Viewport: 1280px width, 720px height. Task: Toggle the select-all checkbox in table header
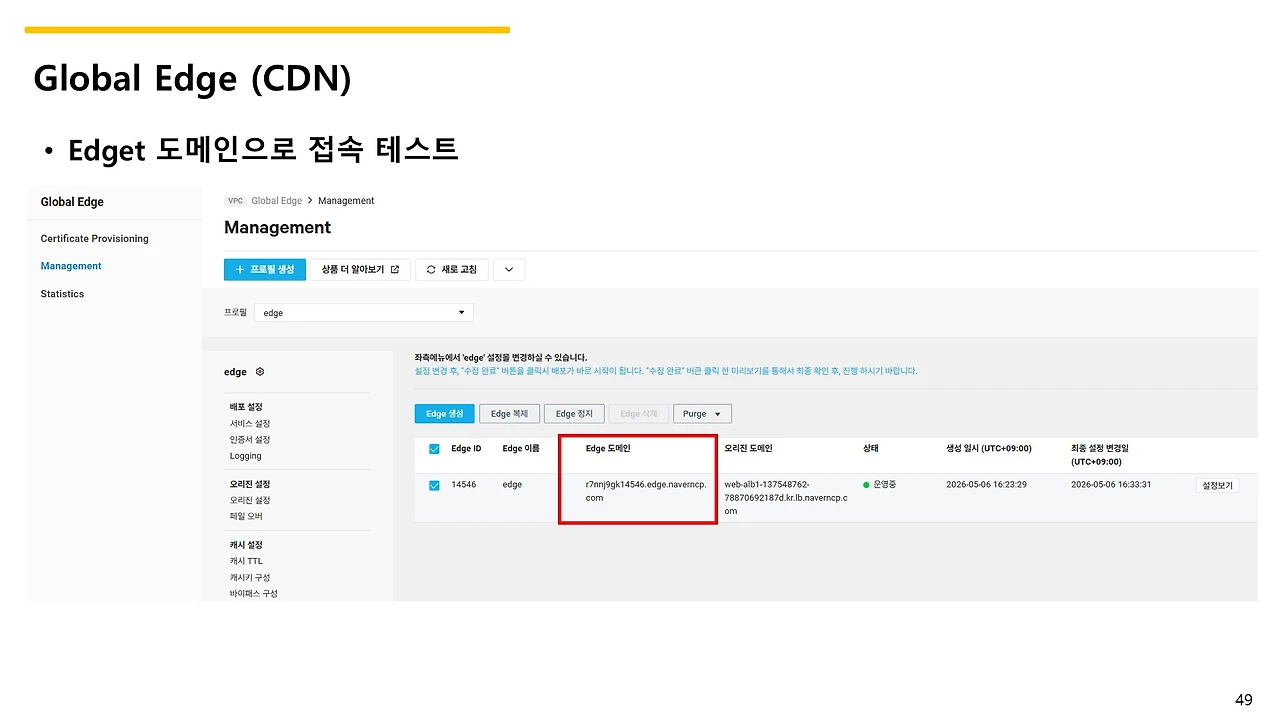pyautogui.click(x=434, y=449)
